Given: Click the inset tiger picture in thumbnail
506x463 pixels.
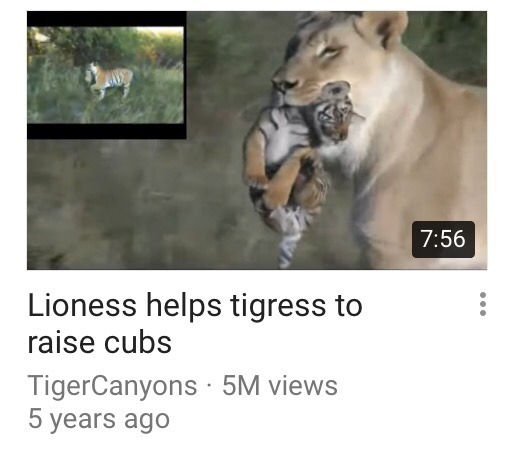Looking at the screenshot, I should click(105, 75).
